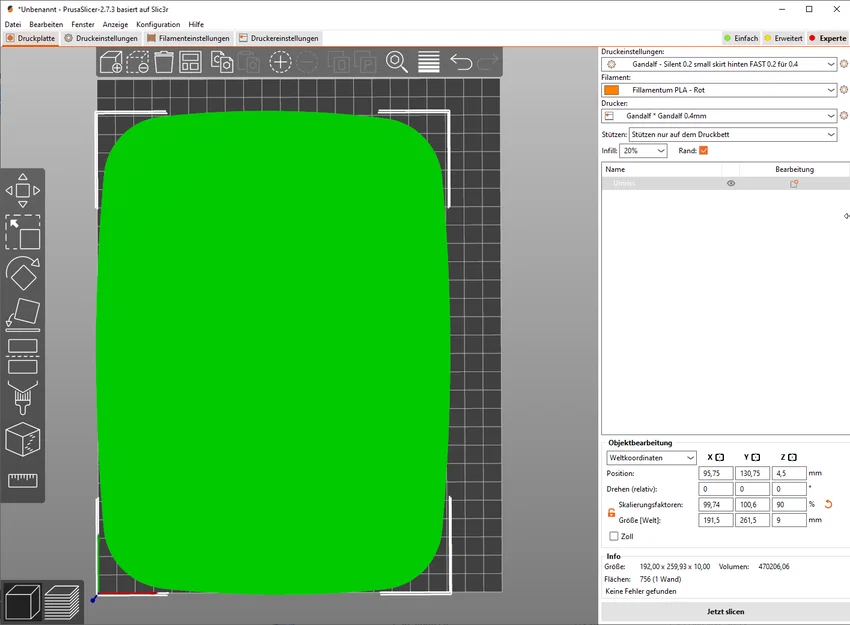Open the Filament dropdown Fillamentum PLA - Rot

[x=719, y=90]
